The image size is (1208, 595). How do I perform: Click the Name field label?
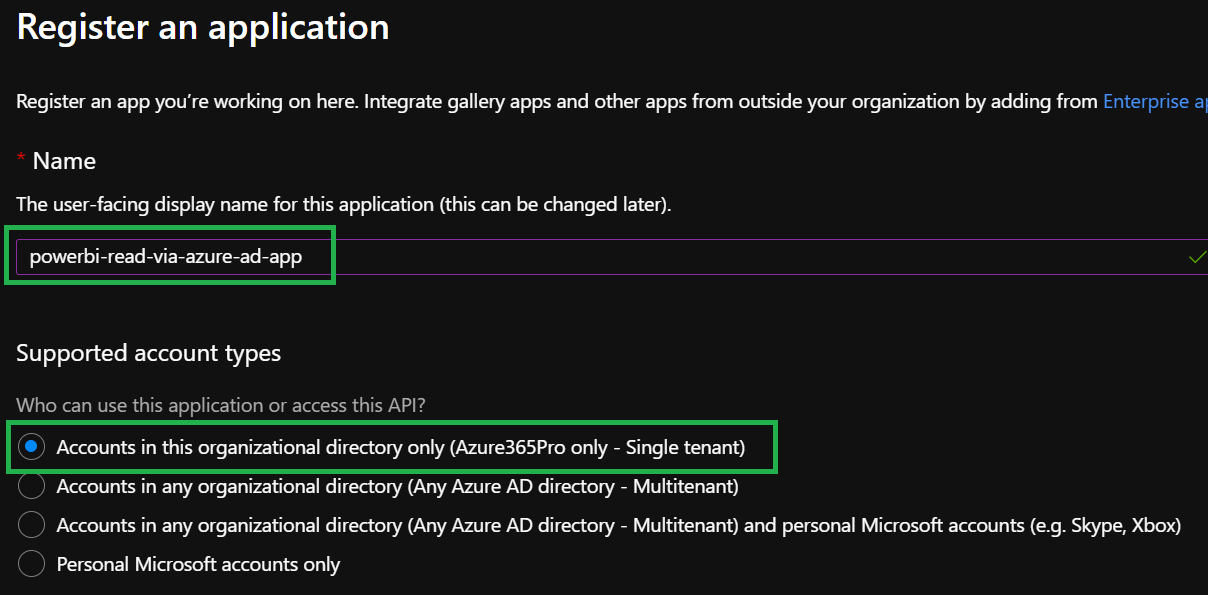64,161
